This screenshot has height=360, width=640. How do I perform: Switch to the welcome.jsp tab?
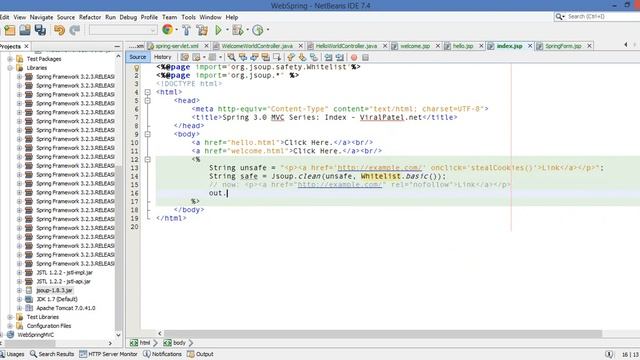415,46
